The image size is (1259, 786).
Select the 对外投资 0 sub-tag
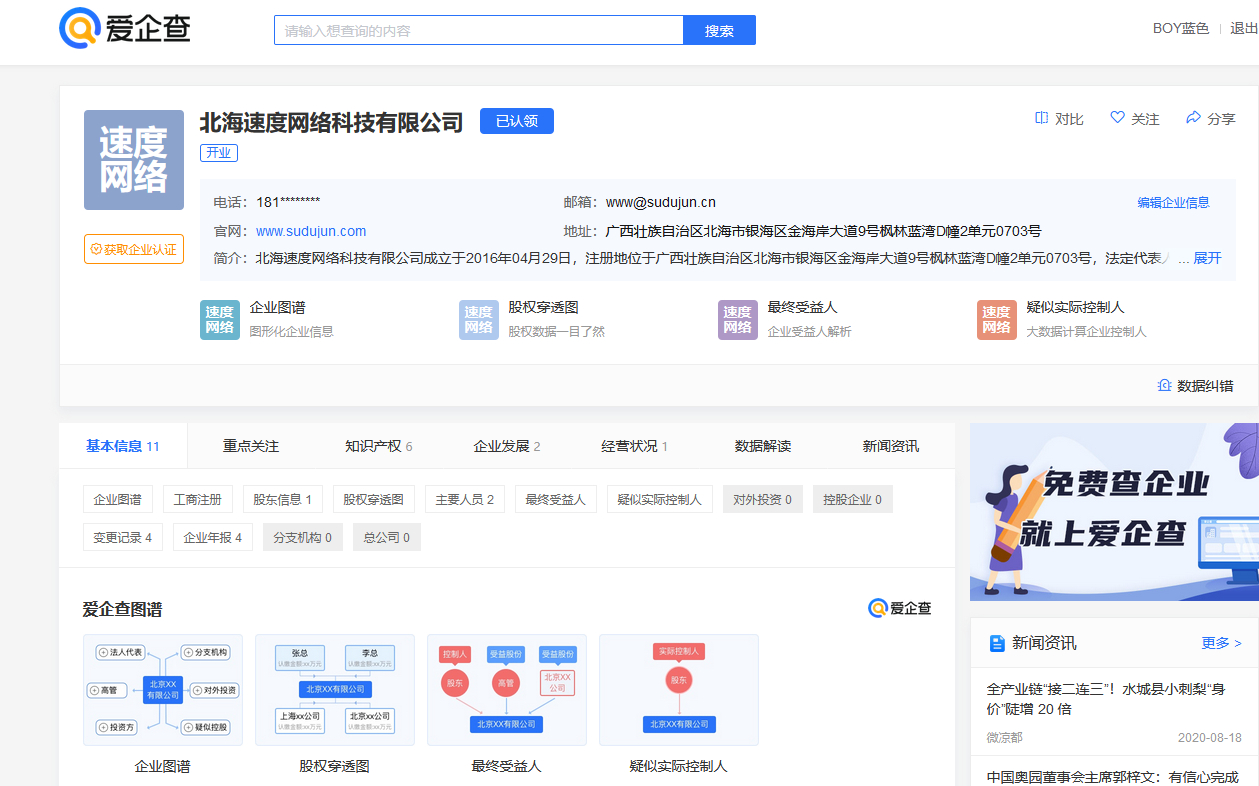(x=763, y=499)
